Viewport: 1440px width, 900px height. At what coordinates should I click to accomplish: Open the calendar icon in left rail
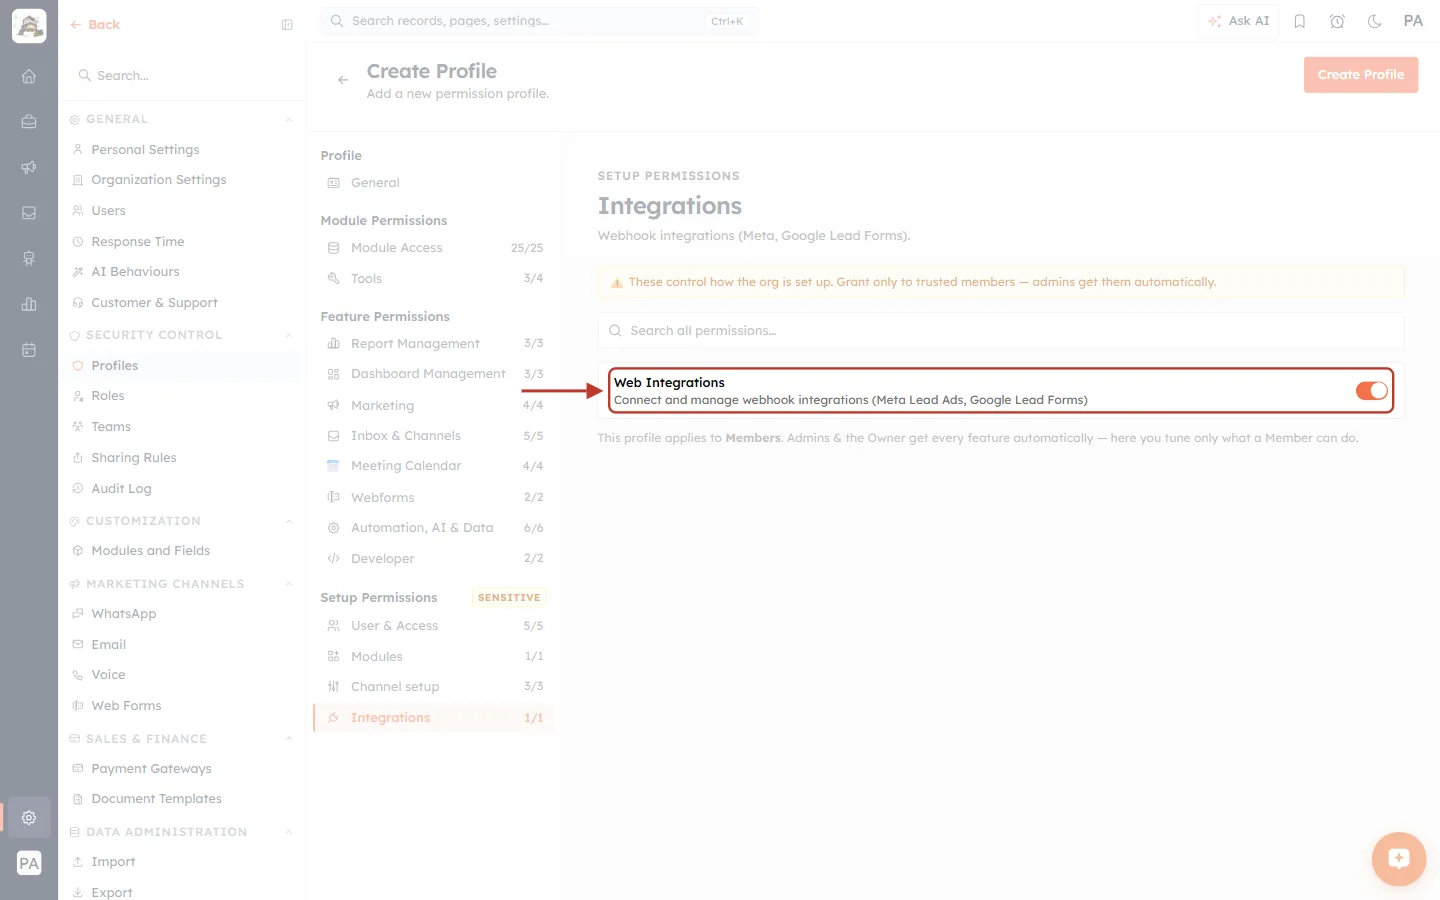[29, 350]
